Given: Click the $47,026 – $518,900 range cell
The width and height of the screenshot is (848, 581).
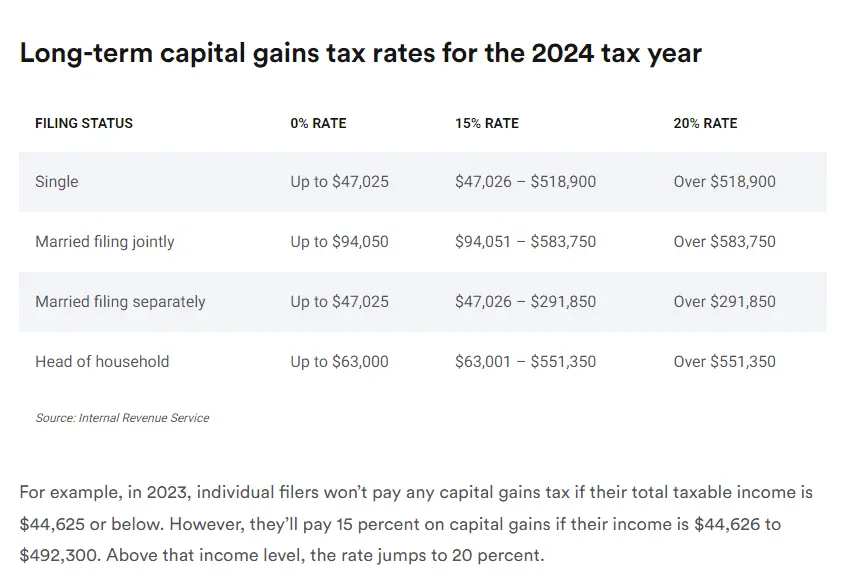Looking at the screenshot, I should [525, 182].
